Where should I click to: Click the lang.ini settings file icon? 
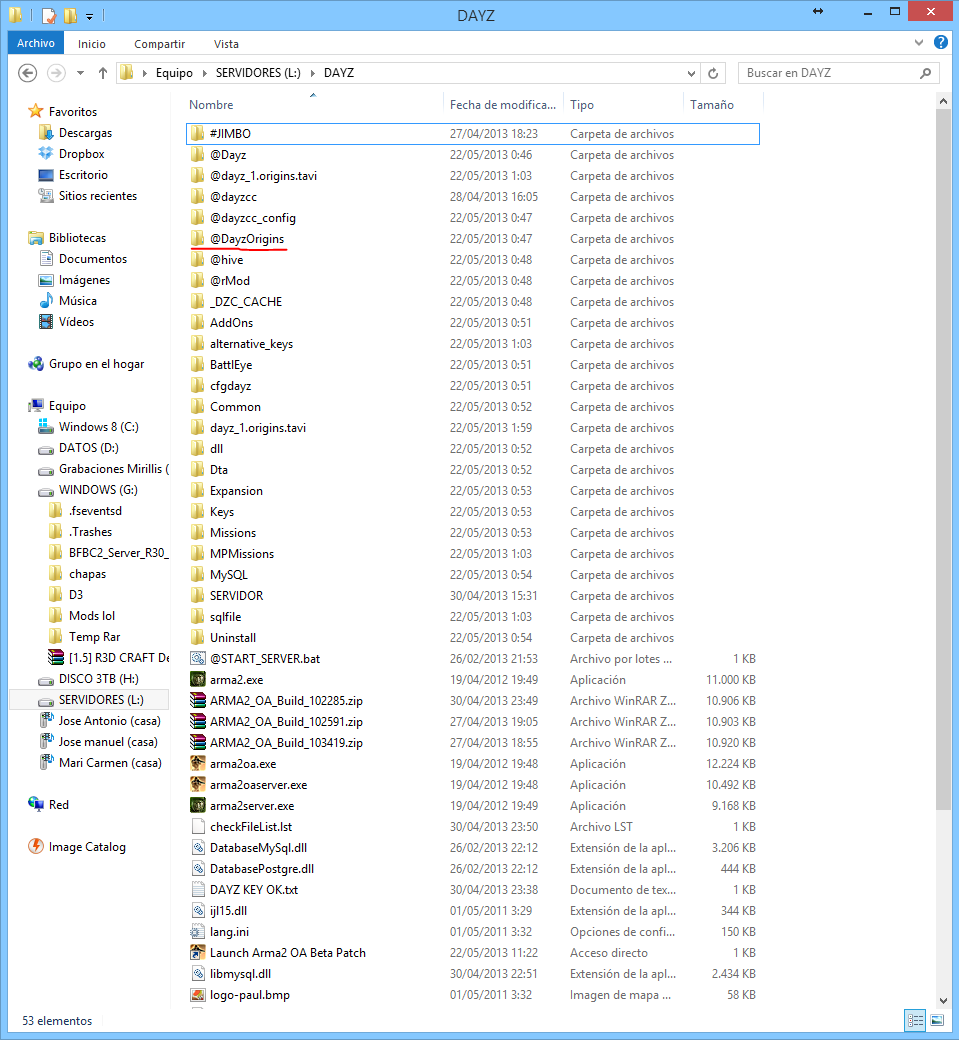(x=198, y=931)
